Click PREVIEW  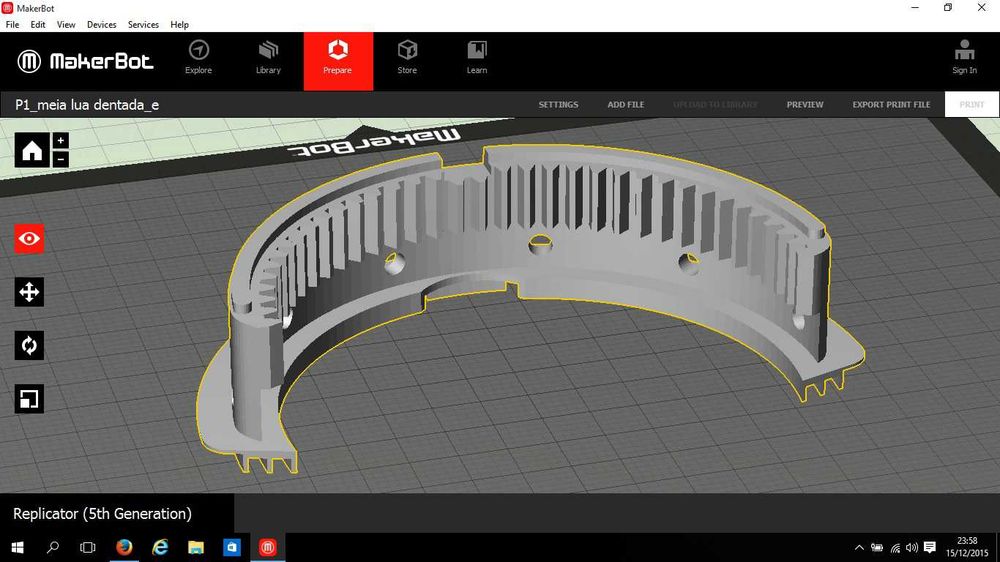(x=805, y=105)
